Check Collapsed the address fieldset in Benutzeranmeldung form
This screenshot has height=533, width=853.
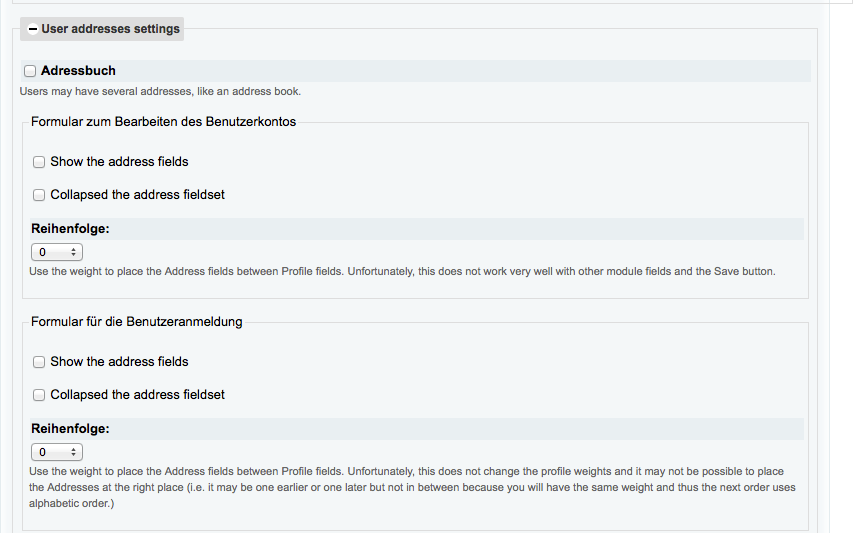point(39,395)
